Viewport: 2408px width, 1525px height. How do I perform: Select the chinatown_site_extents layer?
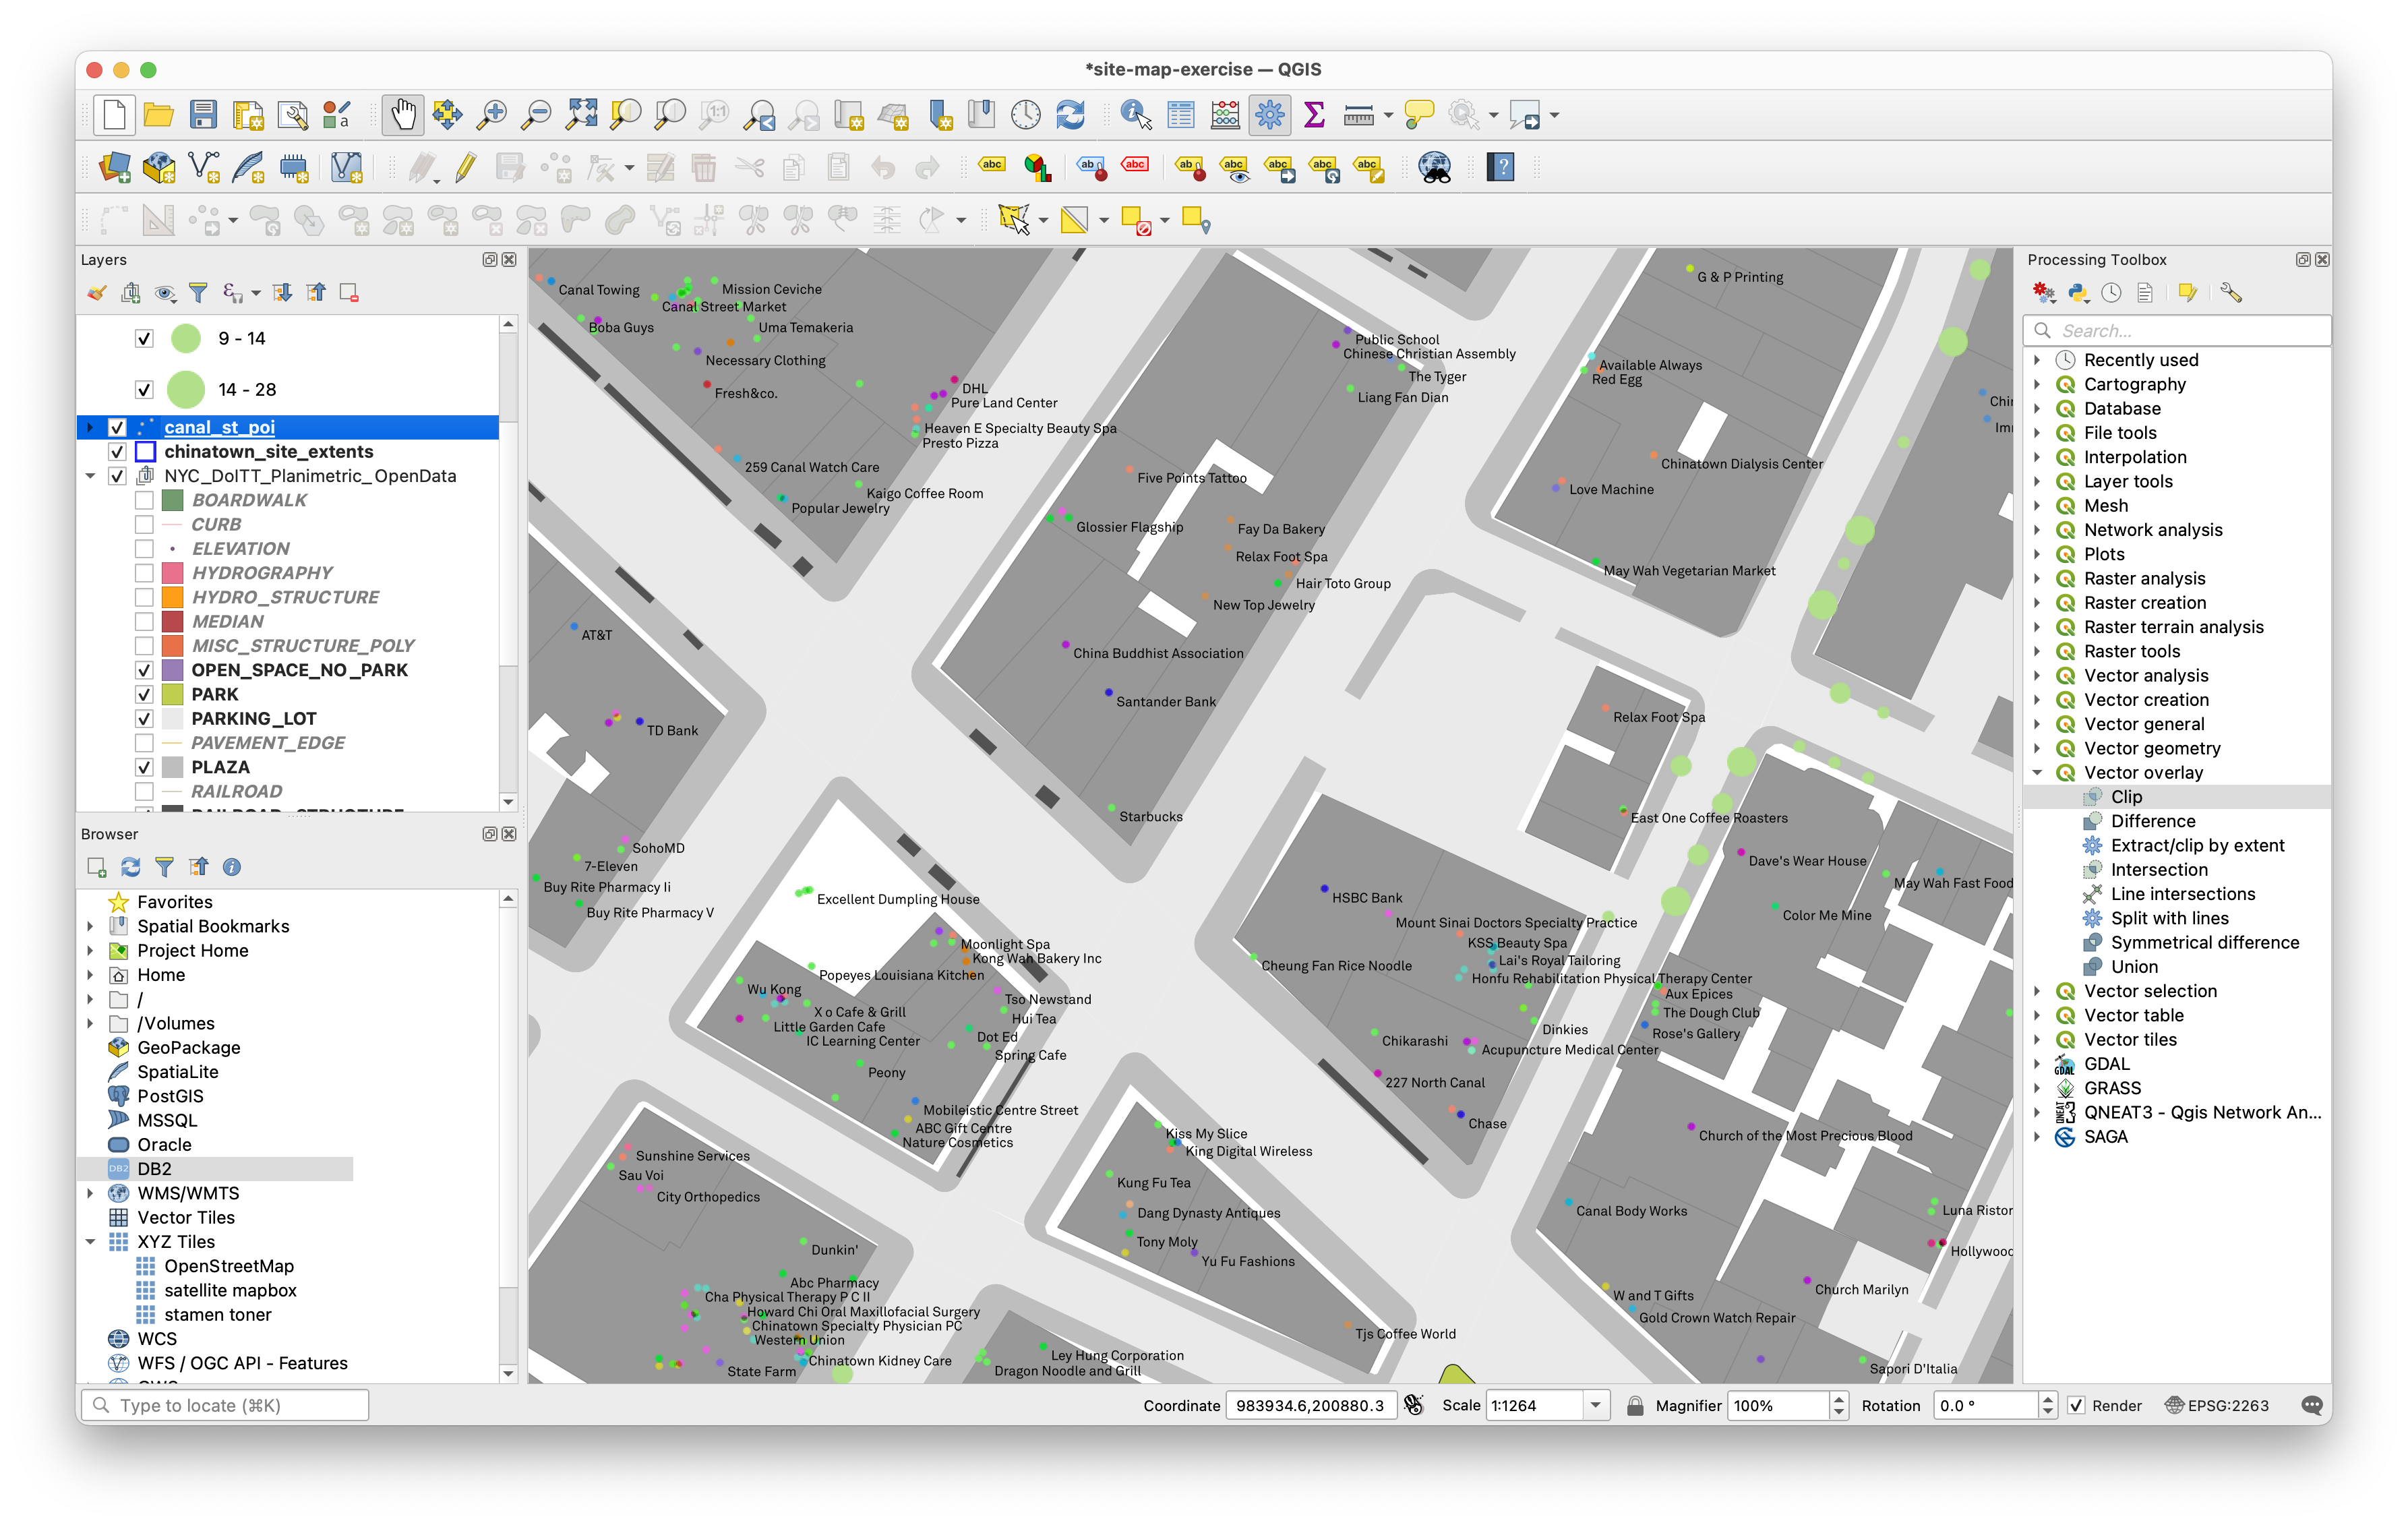268,452
